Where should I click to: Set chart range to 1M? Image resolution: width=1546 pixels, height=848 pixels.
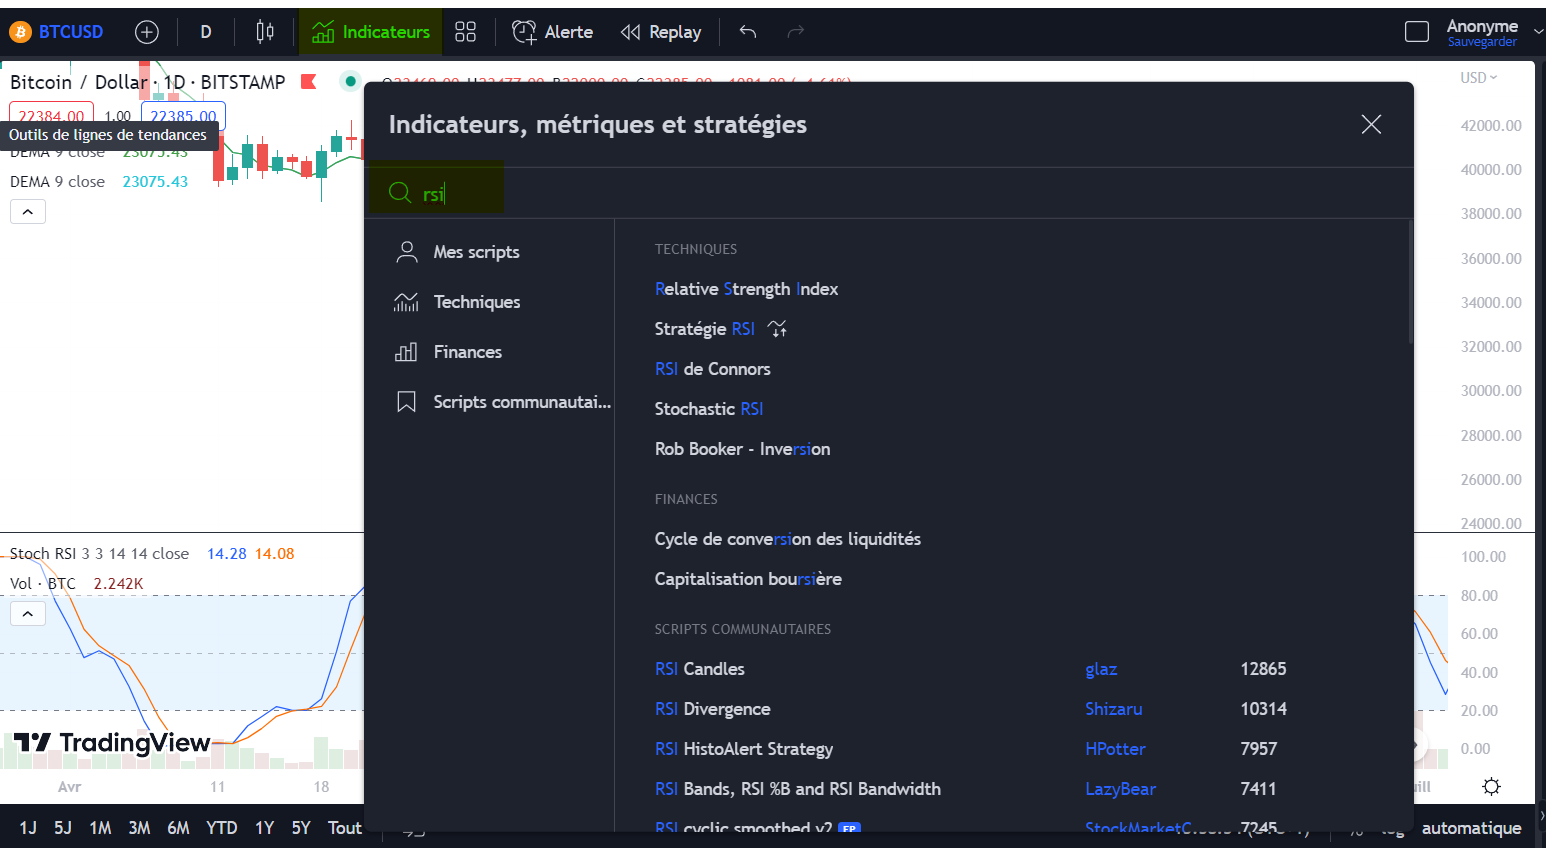pos(100,828)
